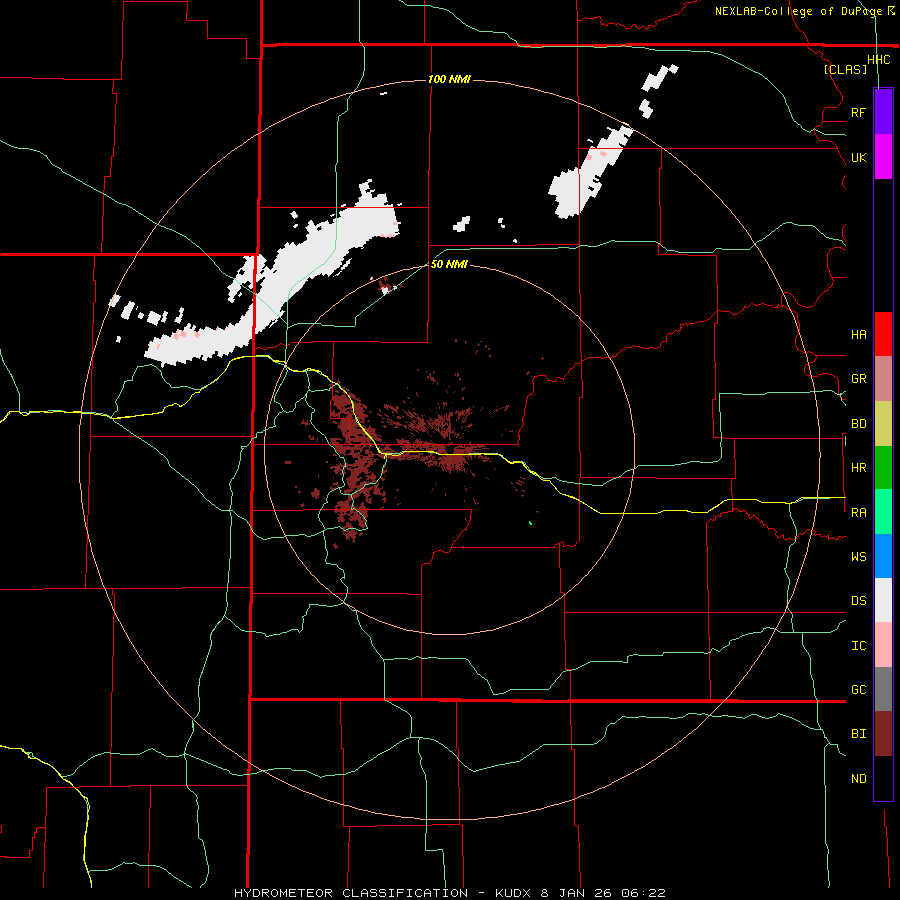Click the HA red legend swatch
Screen dimensions: 900x900
point(883,334)
